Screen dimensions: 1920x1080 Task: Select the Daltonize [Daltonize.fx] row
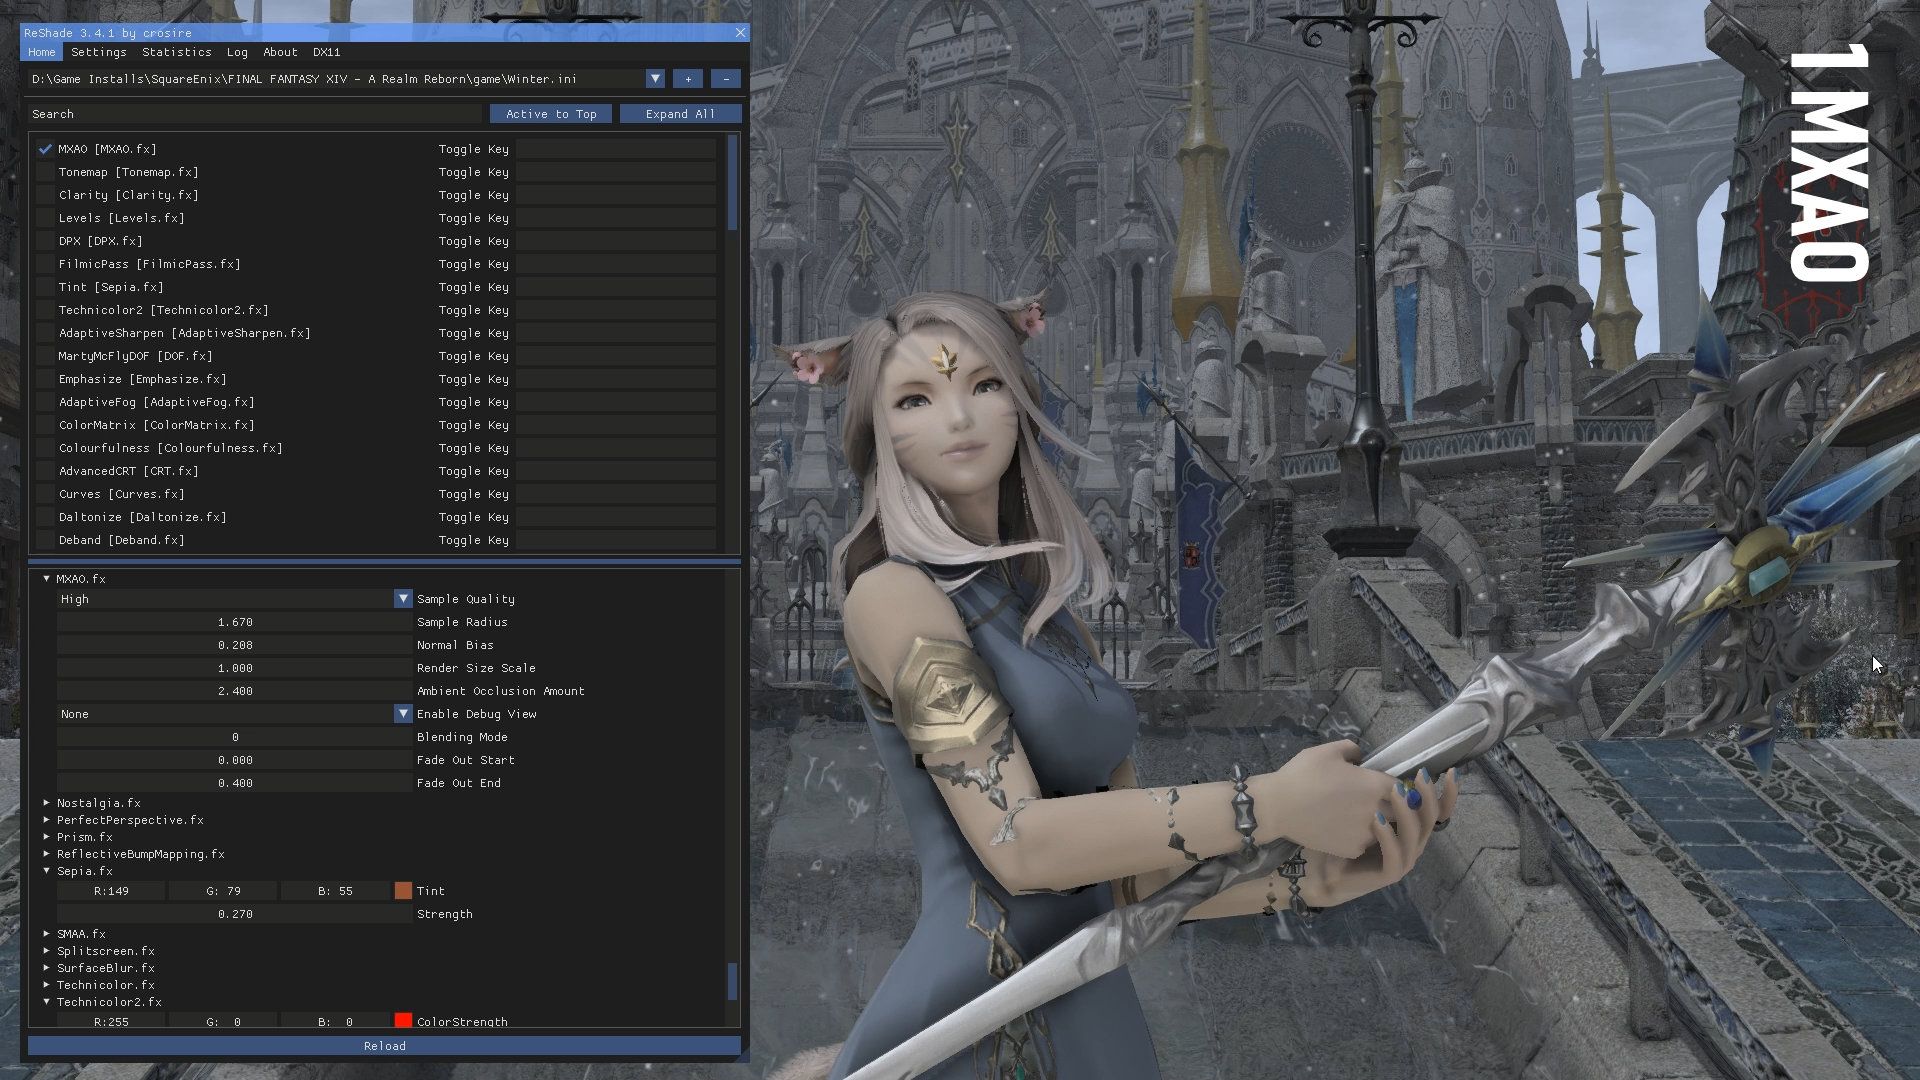click(142, 517)
